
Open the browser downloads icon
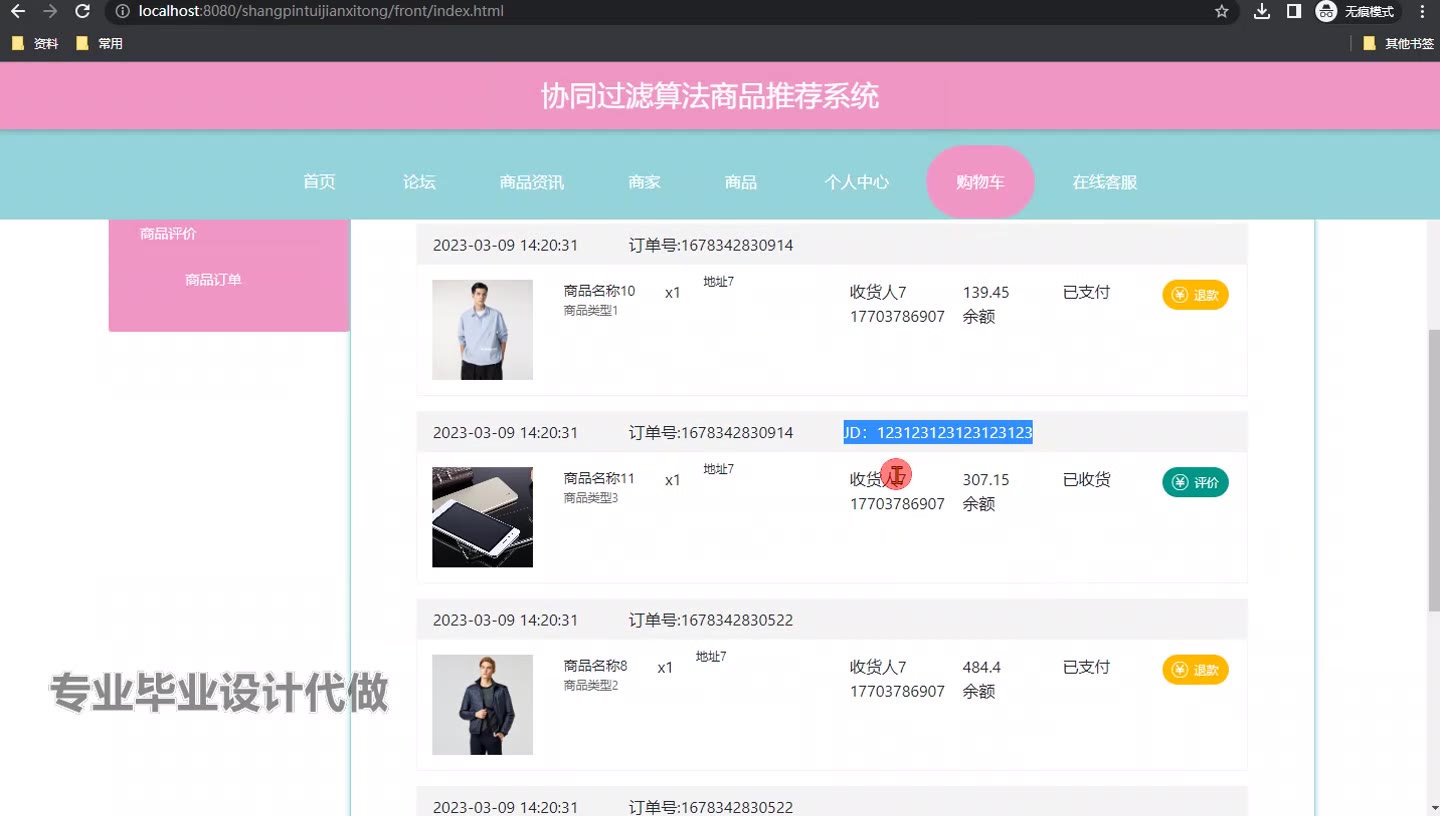coord(1262,12)
